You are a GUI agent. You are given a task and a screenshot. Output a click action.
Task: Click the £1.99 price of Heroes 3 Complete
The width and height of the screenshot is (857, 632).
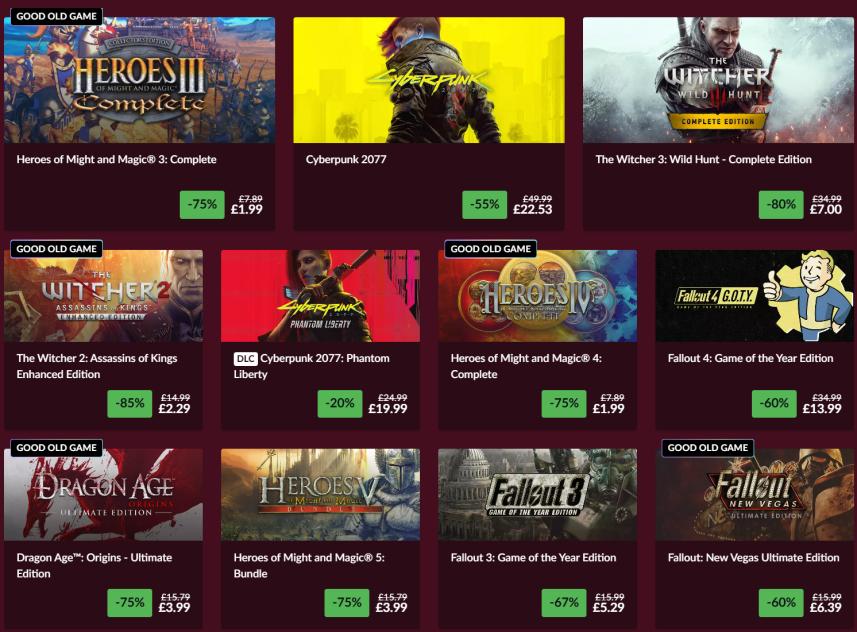[x=245, y=210]
